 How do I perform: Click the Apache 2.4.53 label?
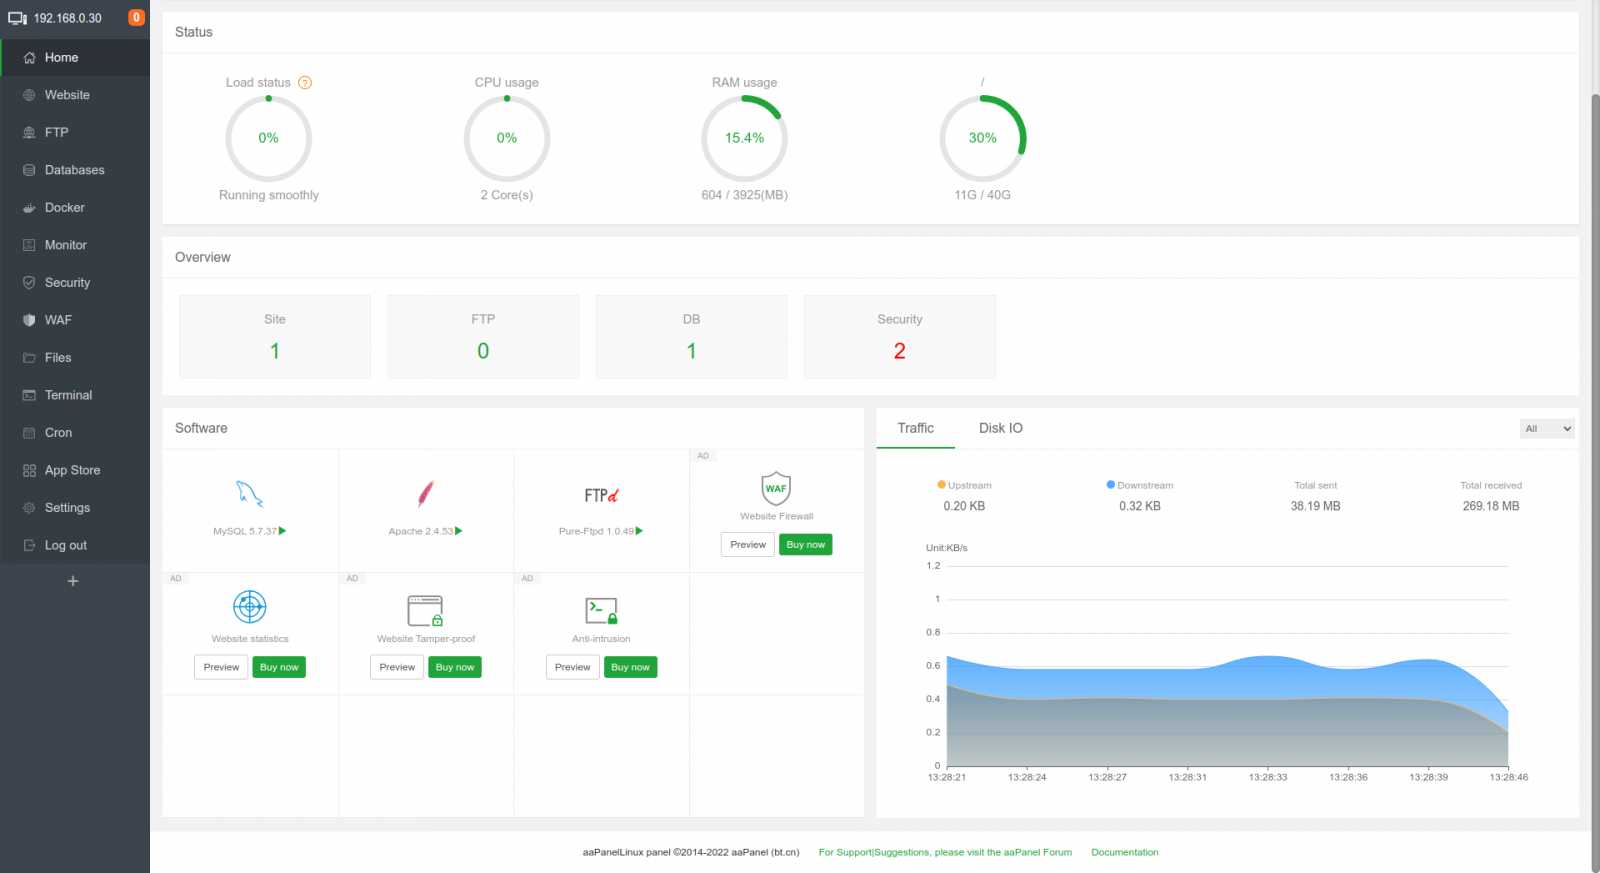[421, 531]
